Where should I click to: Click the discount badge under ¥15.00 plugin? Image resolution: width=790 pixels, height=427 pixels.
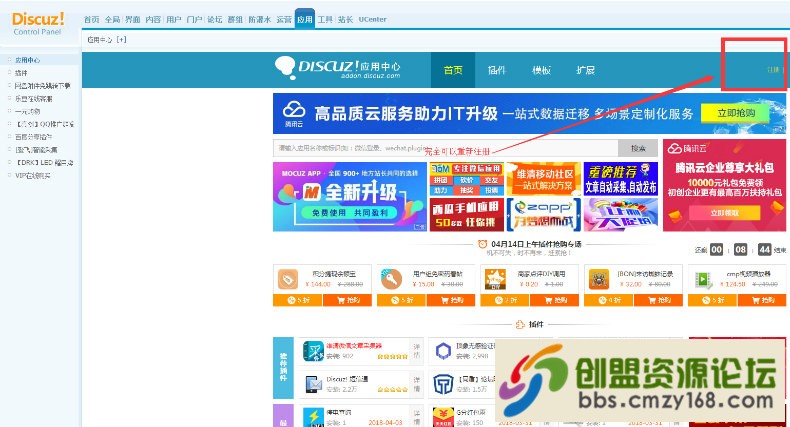(402, 300)
